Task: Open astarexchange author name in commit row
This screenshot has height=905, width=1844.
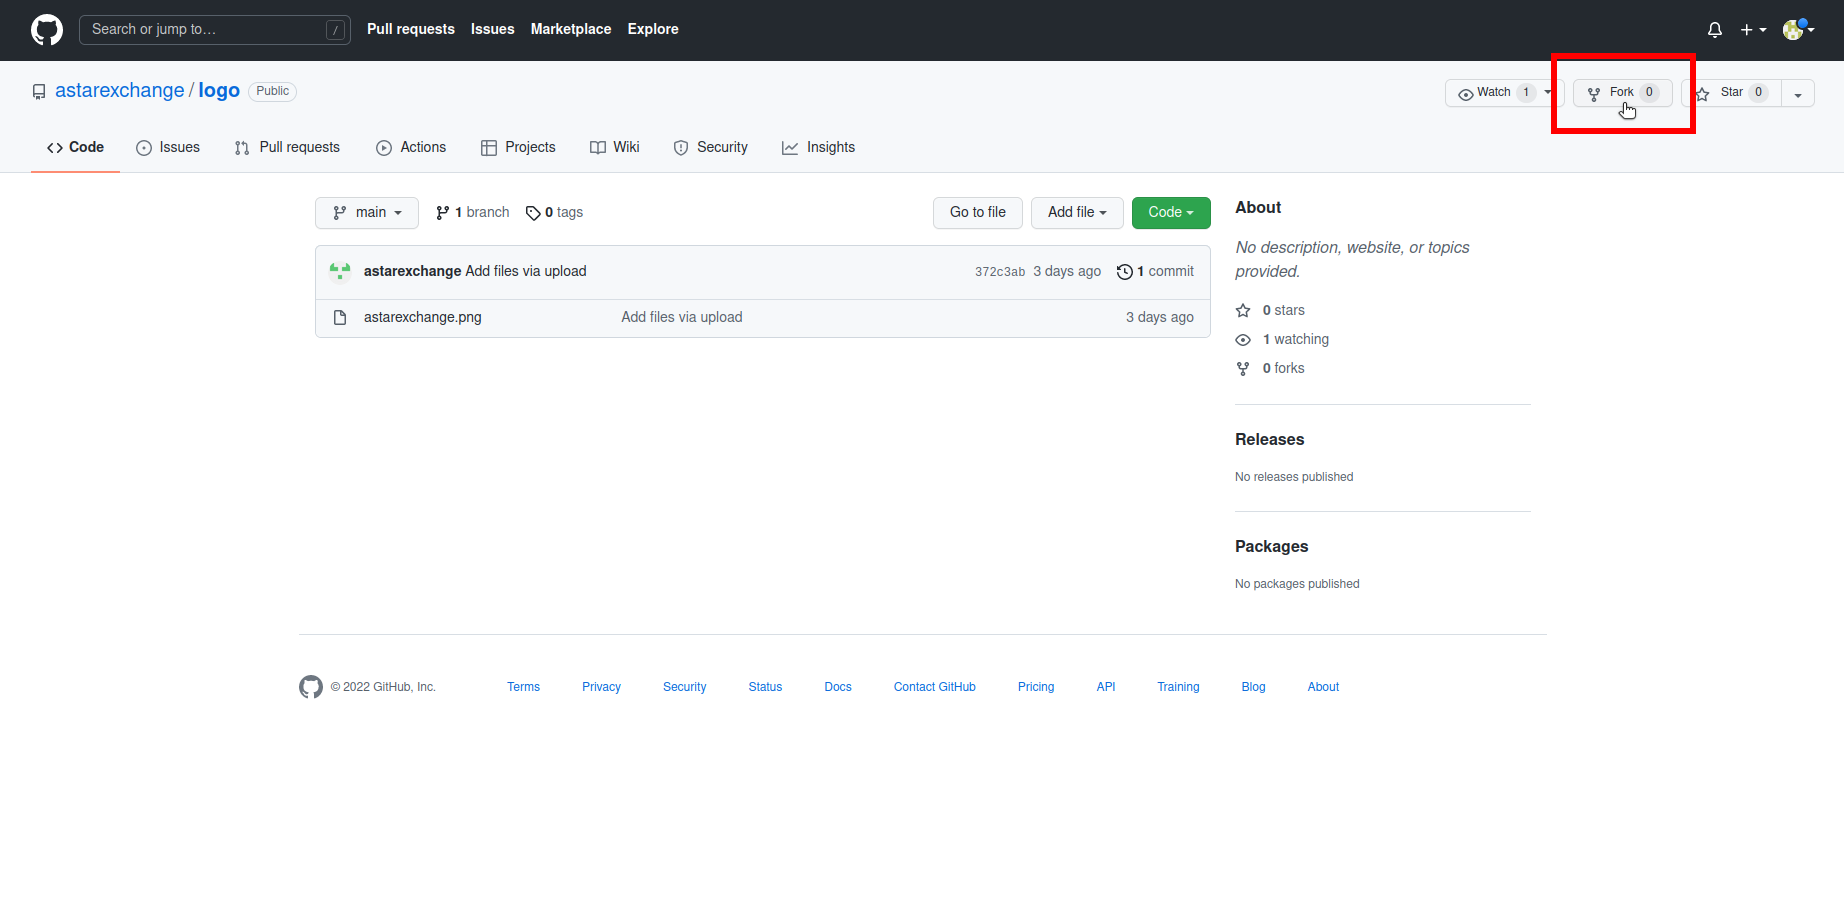Action: point(412,271)
